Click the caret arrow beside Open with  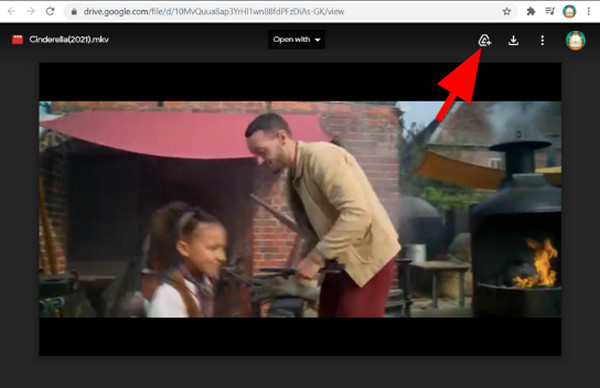coord(317,40)
